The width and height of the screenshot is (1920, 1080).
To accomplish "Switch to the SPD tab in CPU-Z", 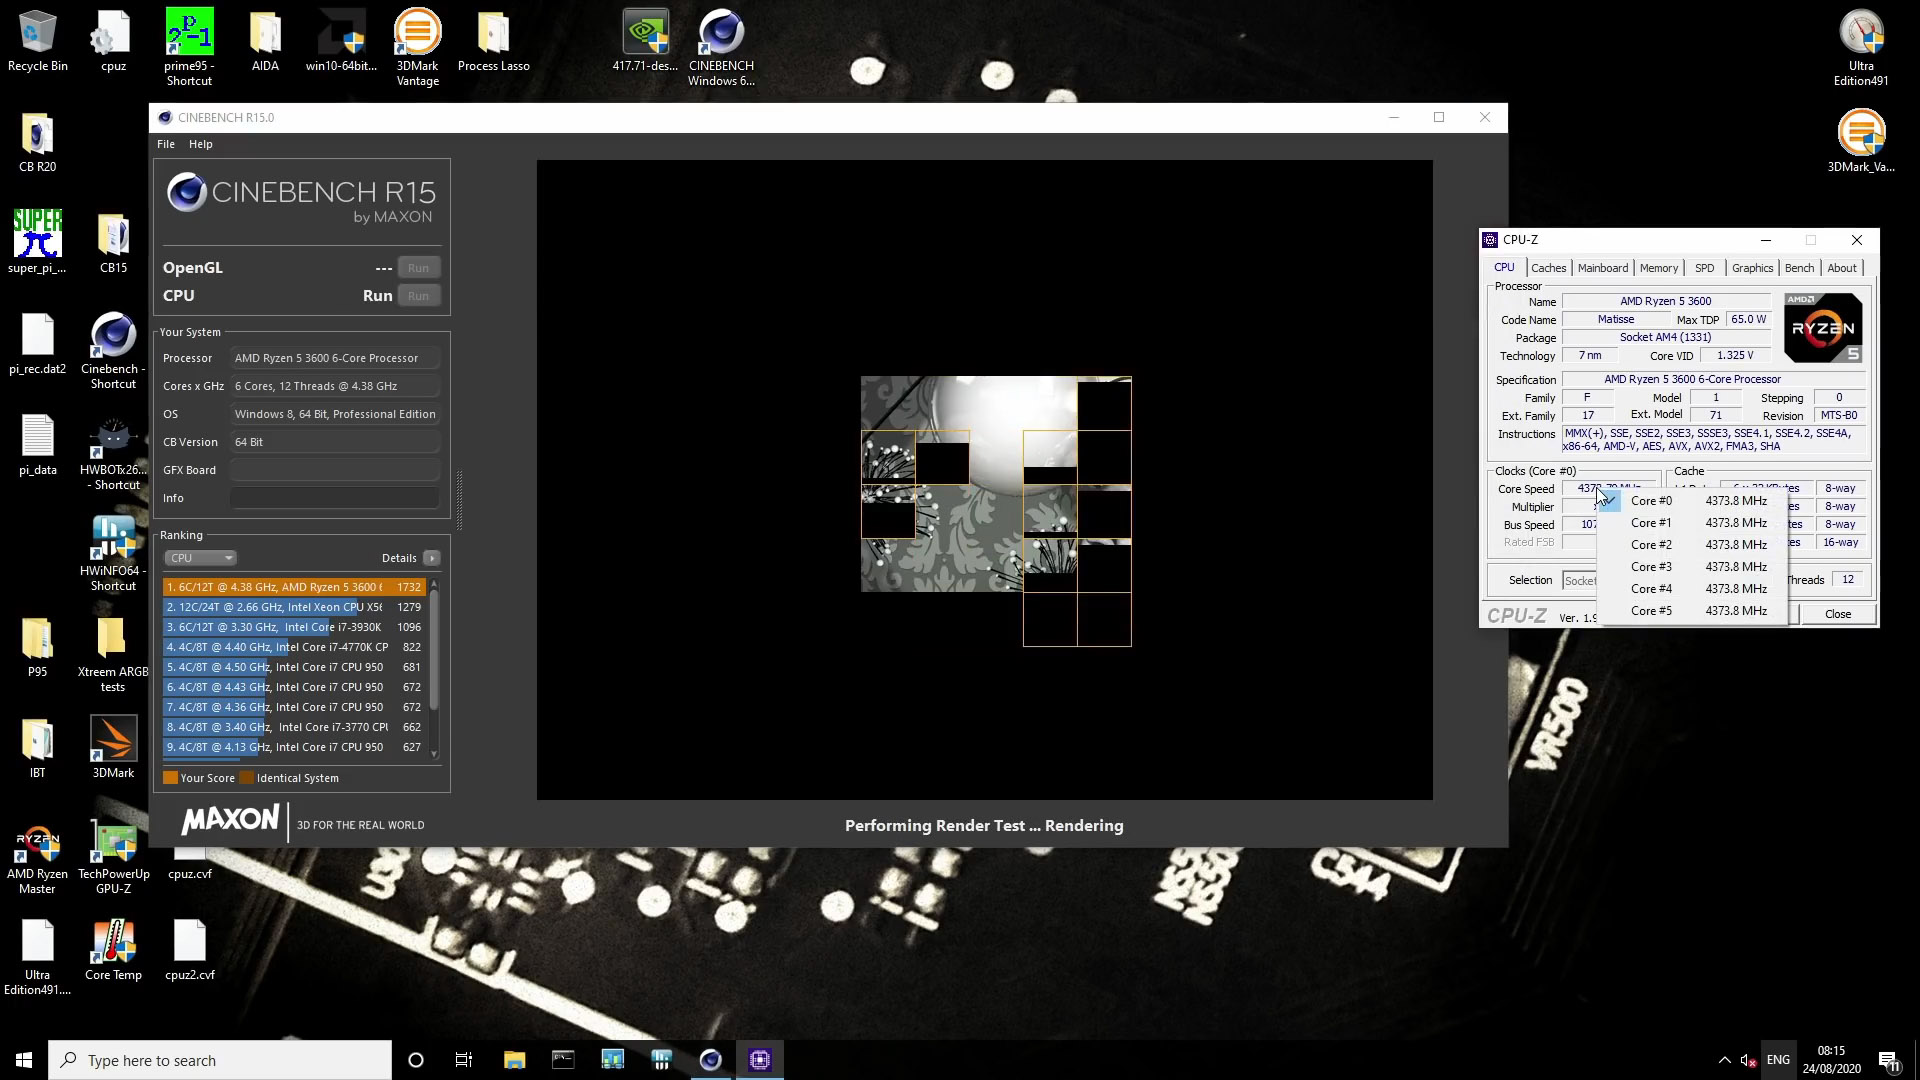I will click(1704, 268).
